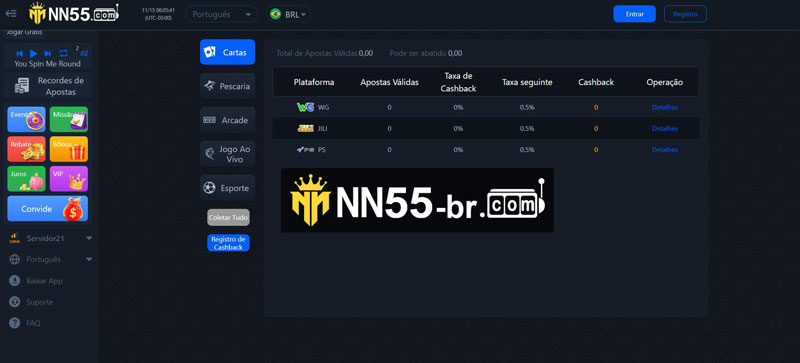Open Detalhes for PS platform
Image resolution: width=800 pixels, height=363 pixels.
pyautogui.click(x=665, y=150)
